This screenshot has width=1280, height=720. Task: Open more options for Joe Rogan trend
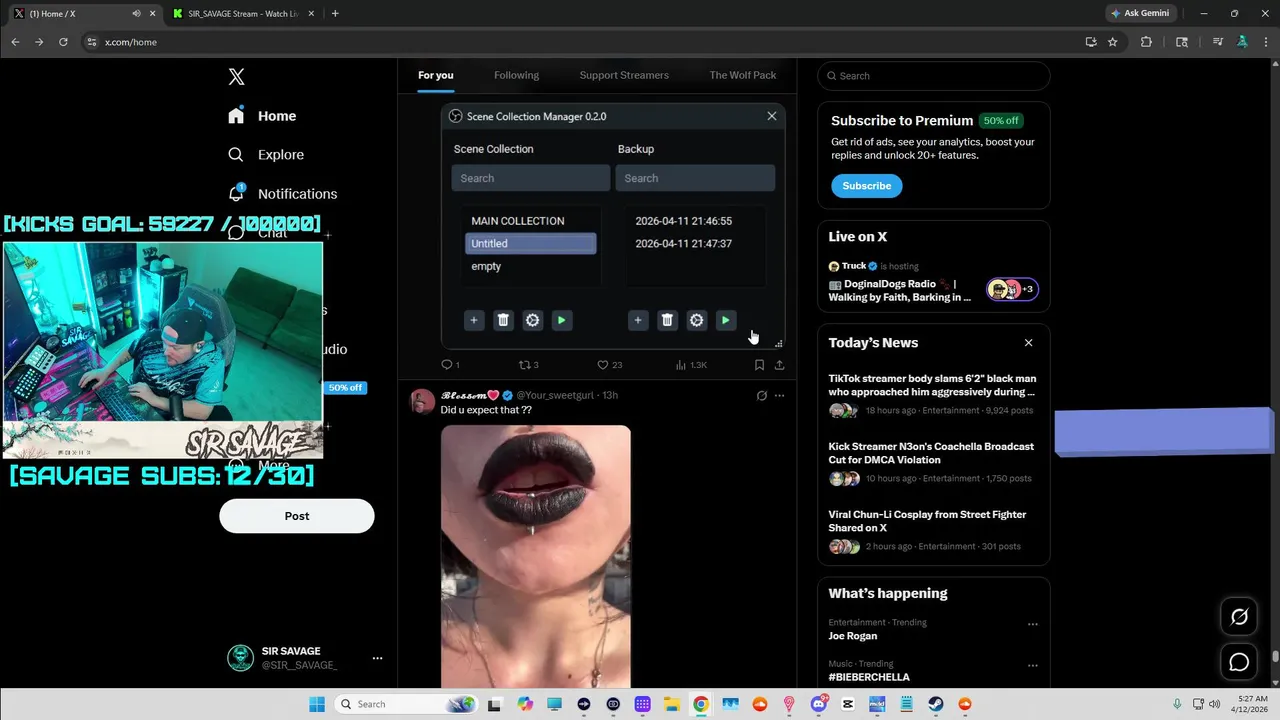click(x=1033, y=624)
